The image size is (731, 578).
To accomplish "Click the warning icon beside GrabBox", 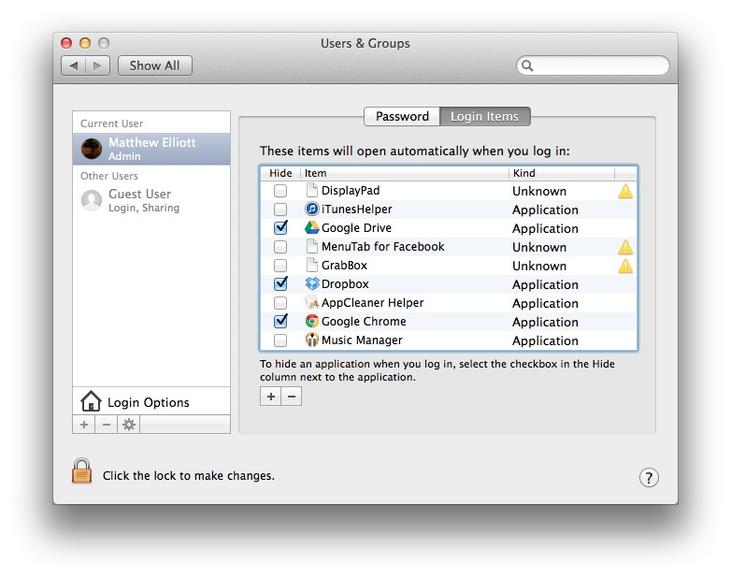I will 625,266.
